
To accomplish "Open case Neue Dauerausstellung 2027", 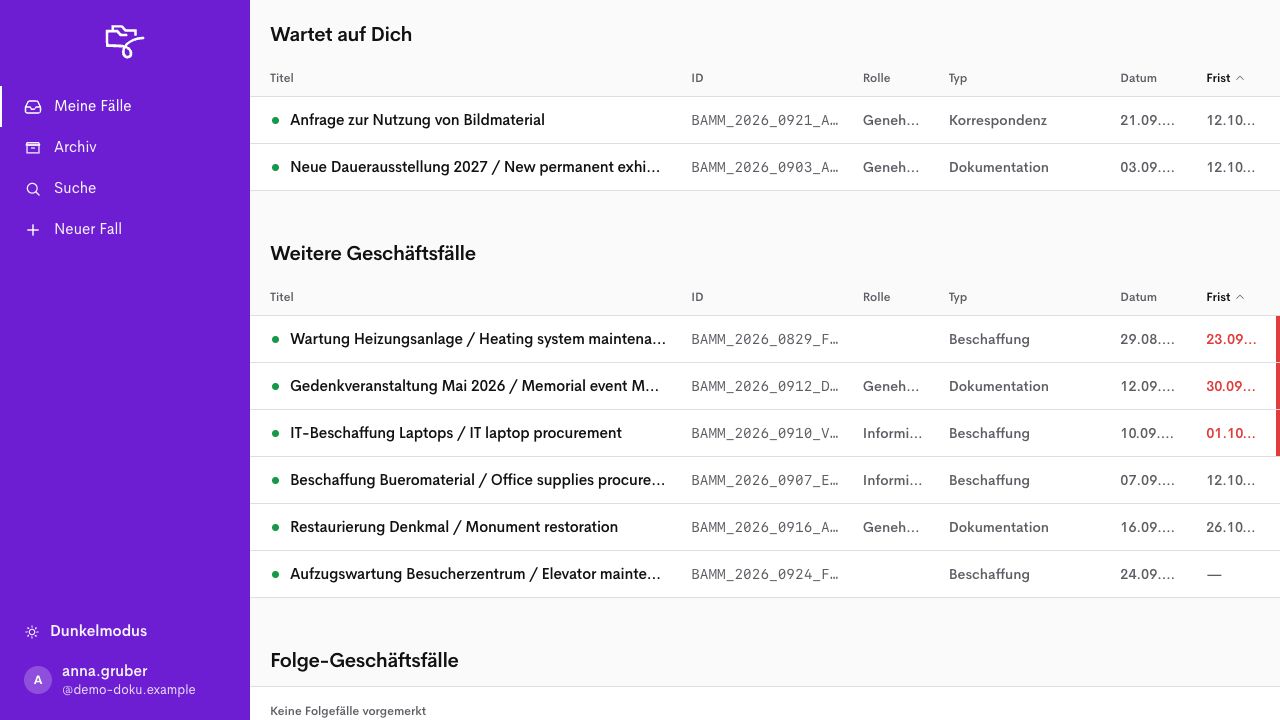I will coord(765,167).
